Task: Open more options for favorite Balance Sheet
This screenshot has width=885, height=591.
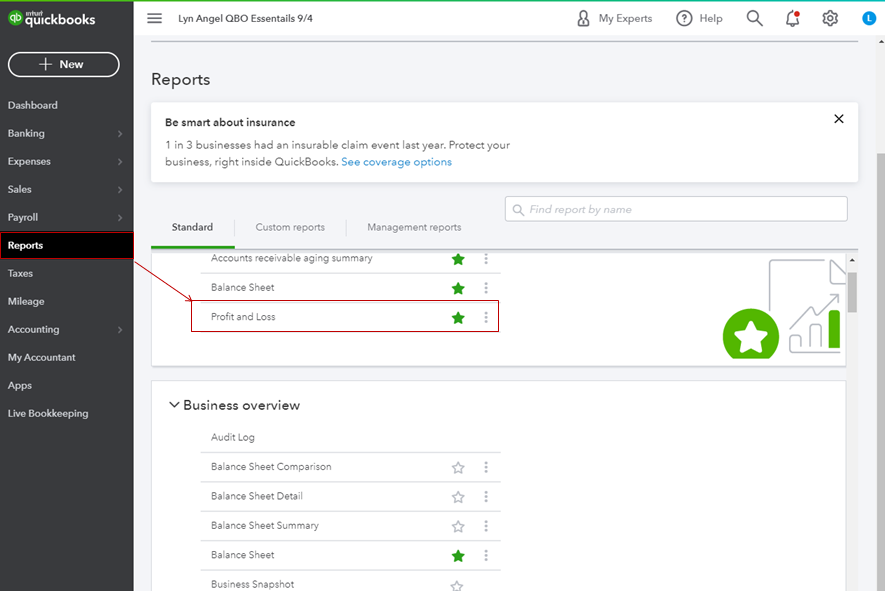Action: [x=486, y=288]
